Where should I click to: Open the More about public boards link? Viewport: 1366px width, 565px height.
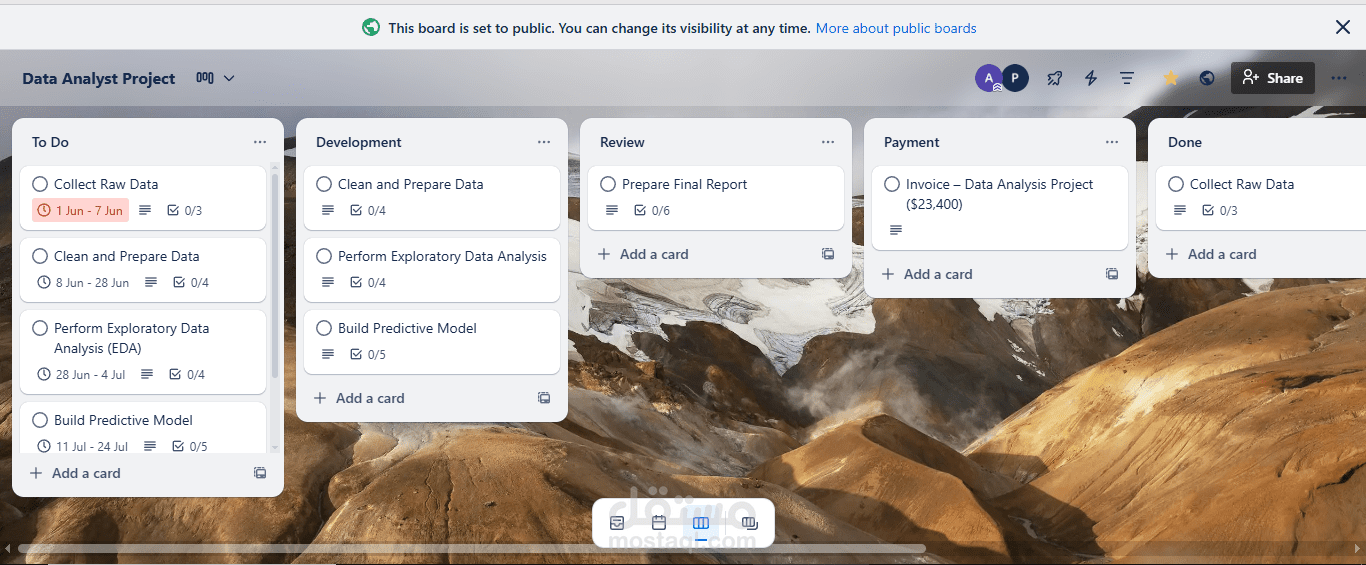coord(896,28)
